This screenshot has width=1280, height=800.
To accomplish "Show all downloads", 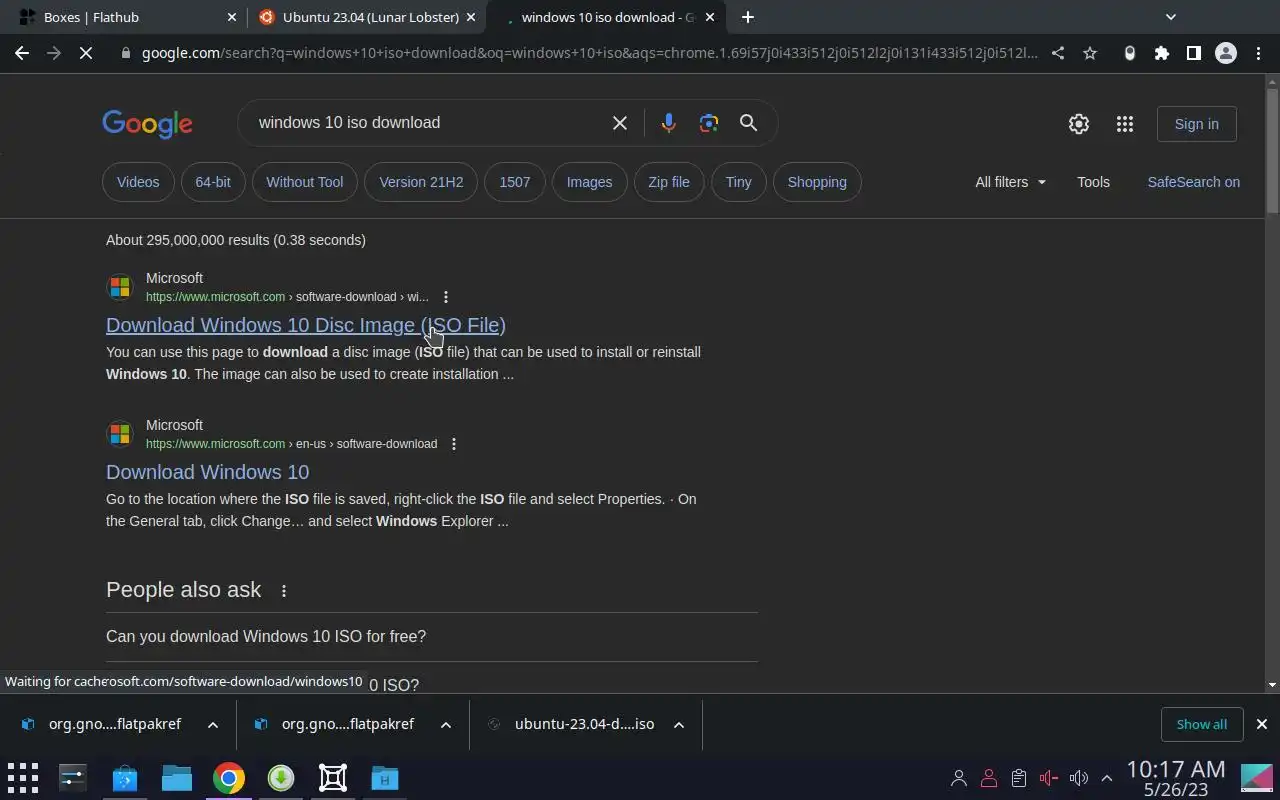I will click(1202, 724).
